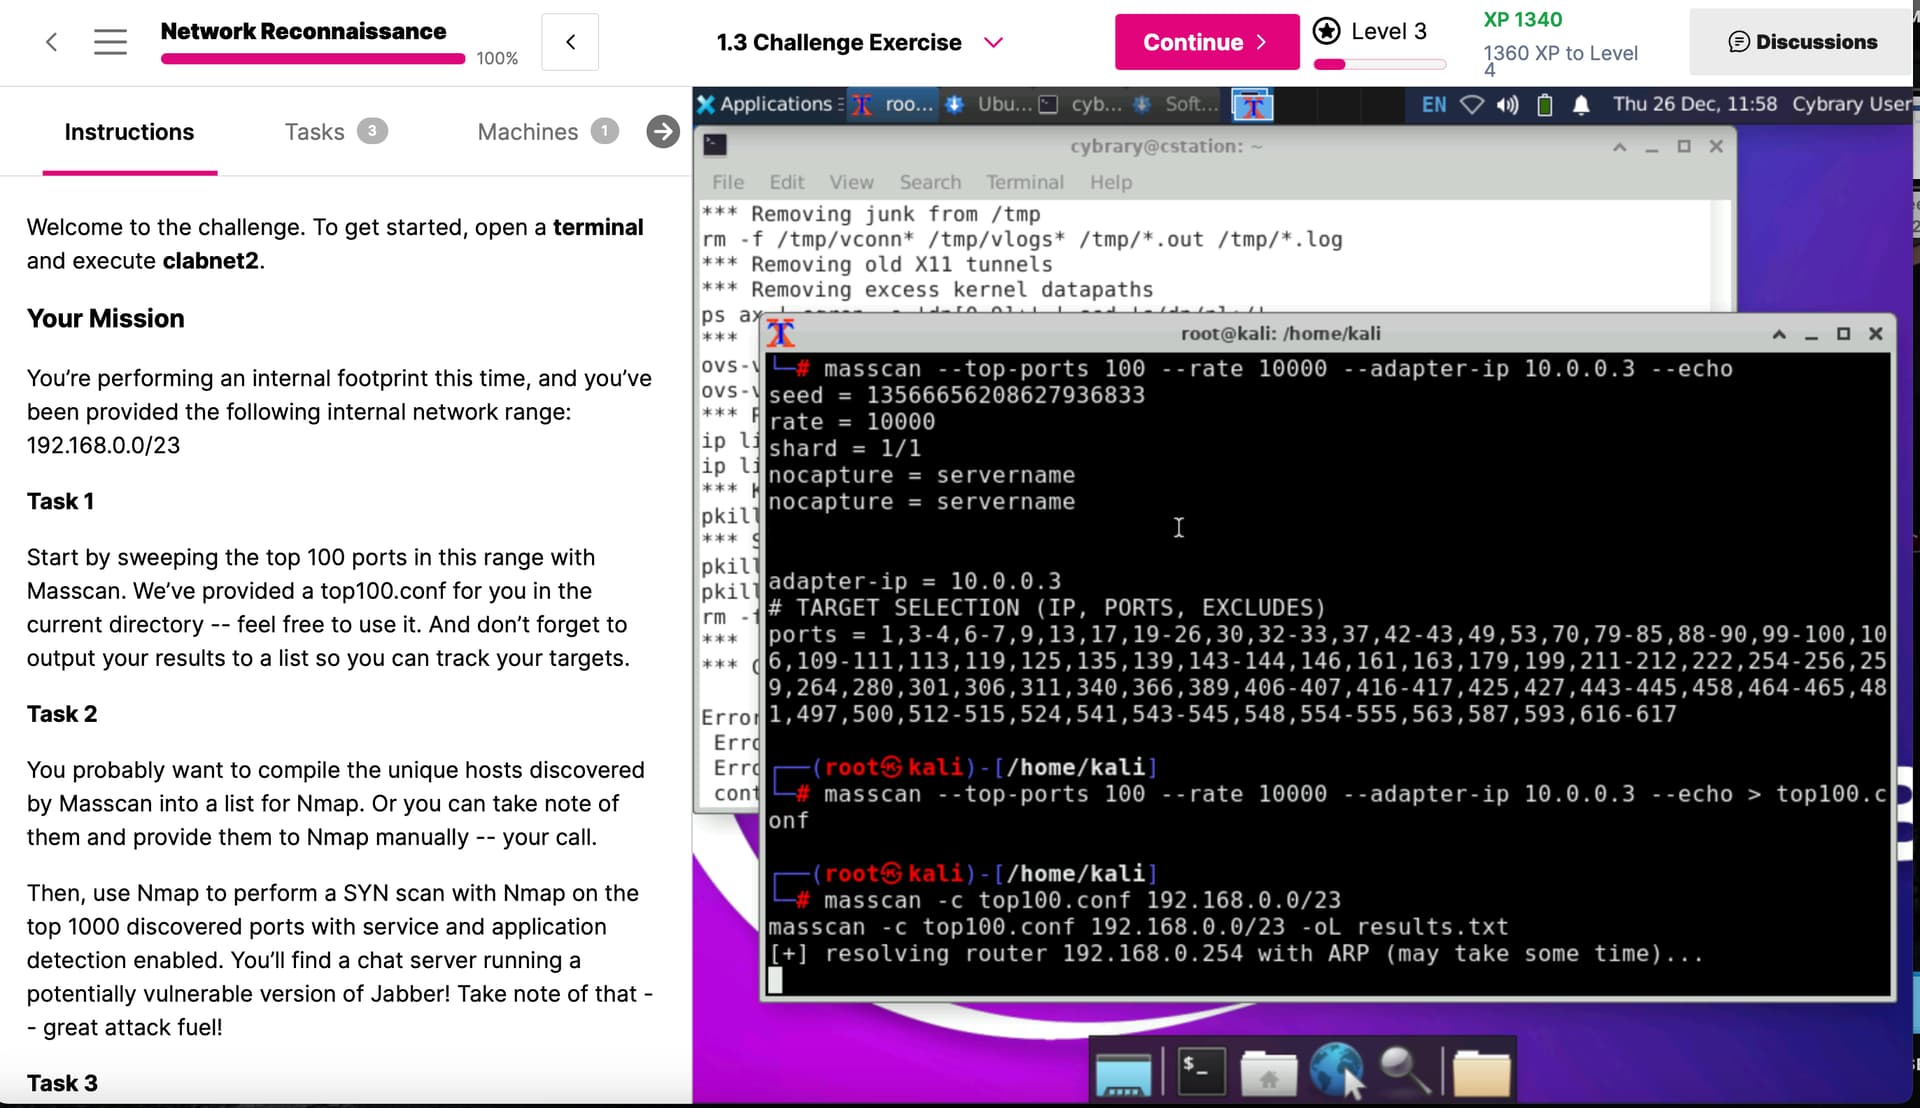1920x1108 pixels.
Task: Expand the 1.3 Challenge Exercise dropdown
Action: 993,42
